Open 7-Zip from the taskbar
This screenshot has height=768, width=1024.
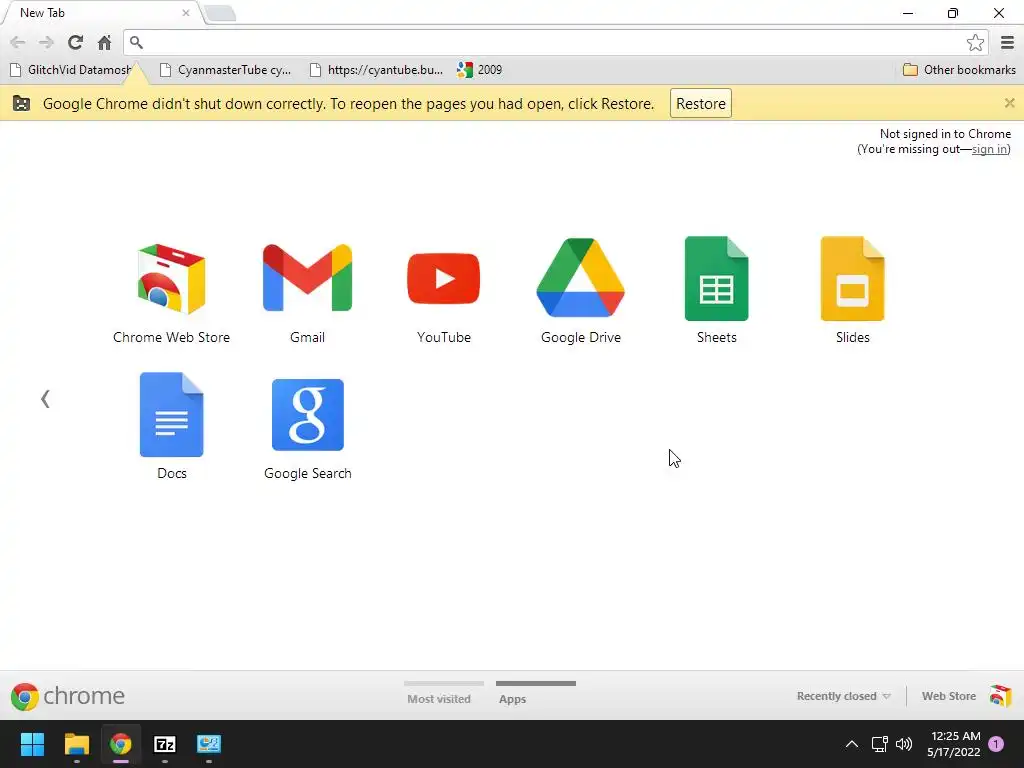click(165, 744)
